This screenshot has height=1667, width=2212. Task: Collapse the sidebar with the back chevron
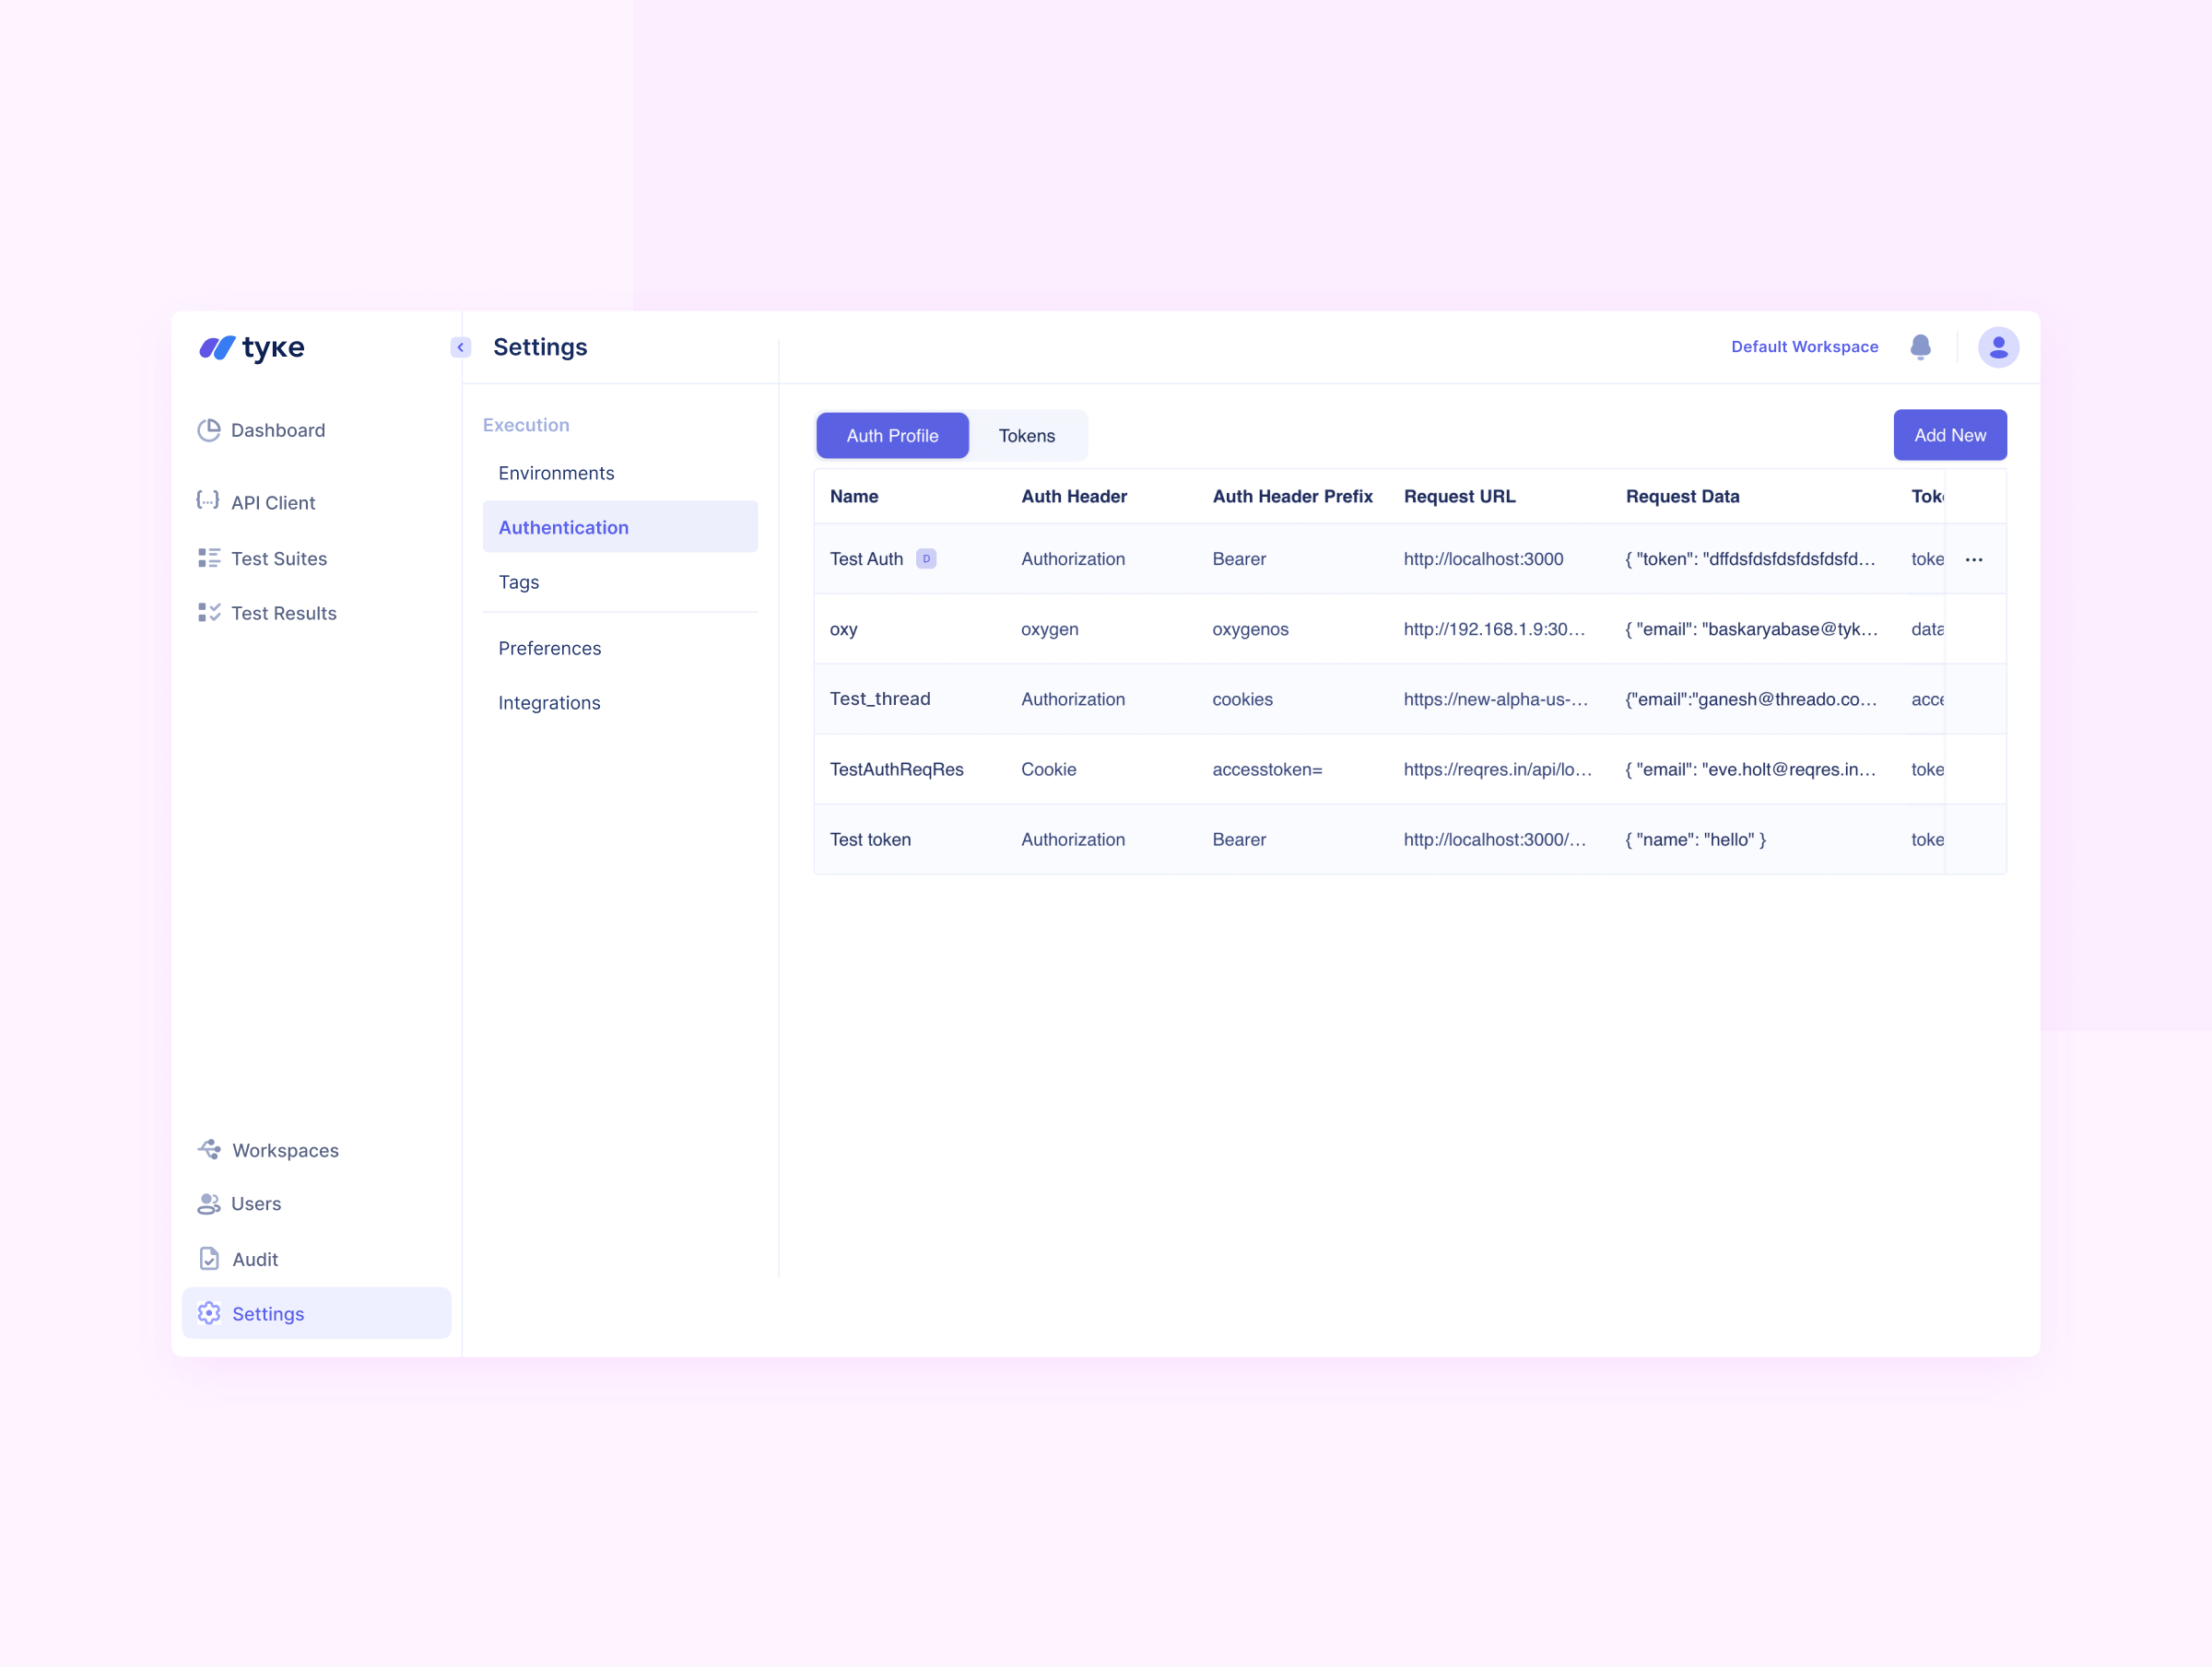click(x=461, y=347)
